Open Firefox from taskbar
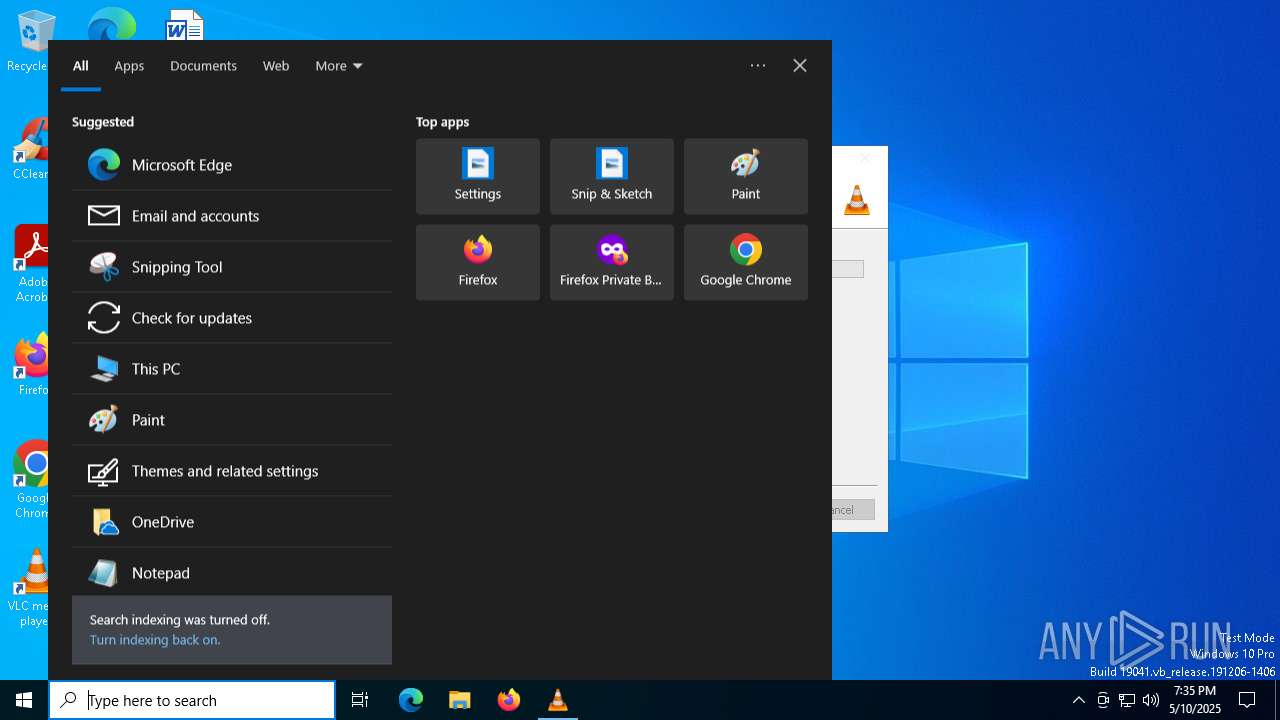The image size is (1280, 720). pos(509,700)
